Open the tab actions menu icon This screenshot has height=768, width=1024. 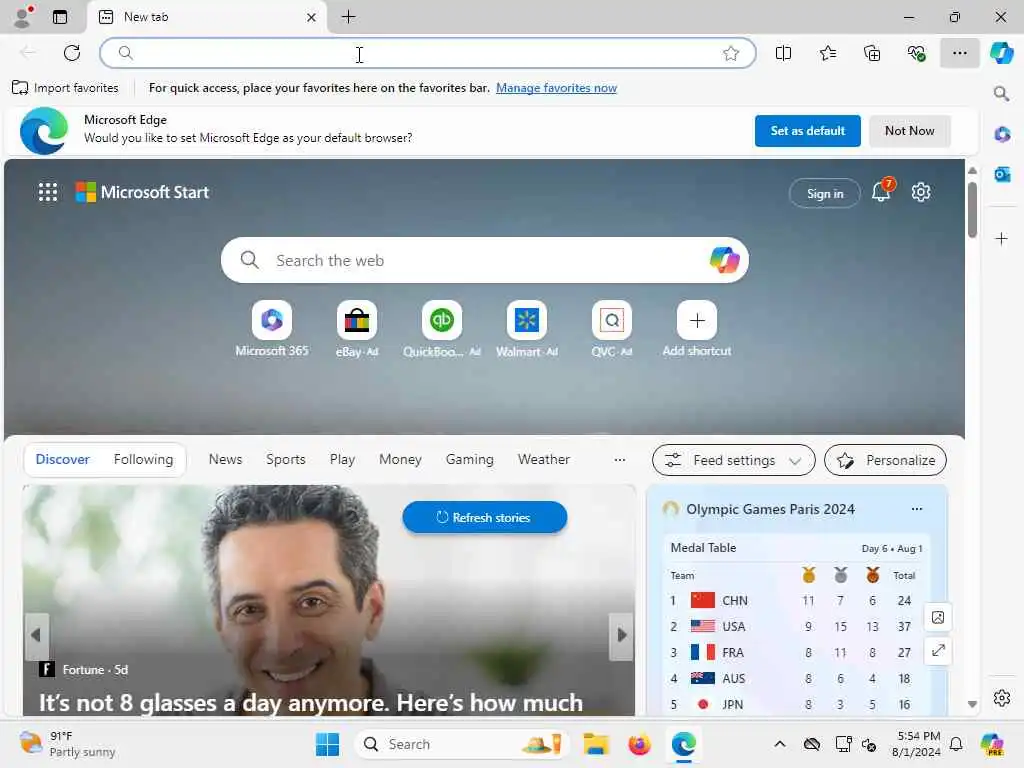coord(60,17)
